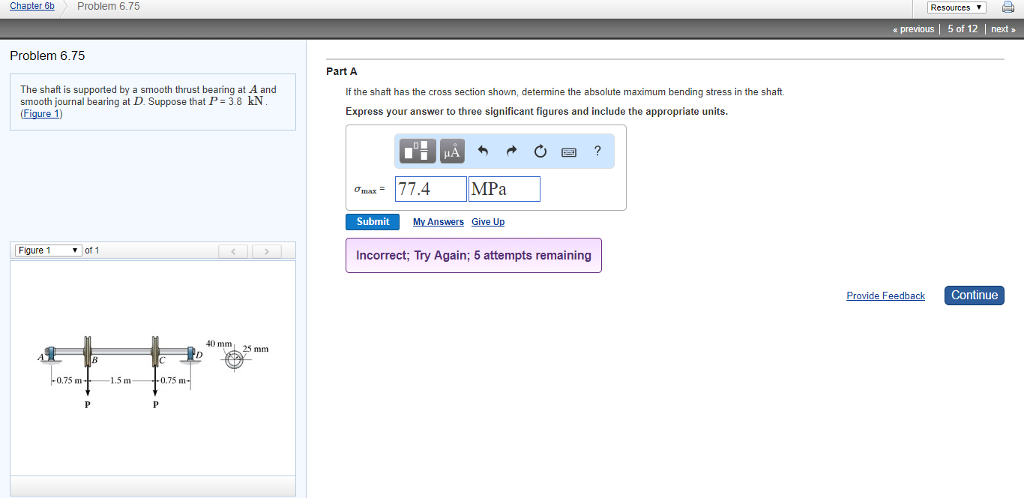Redo the answer edit
Image resolution: width=1024 pixels, height=498 pixels.
(511, 151)
